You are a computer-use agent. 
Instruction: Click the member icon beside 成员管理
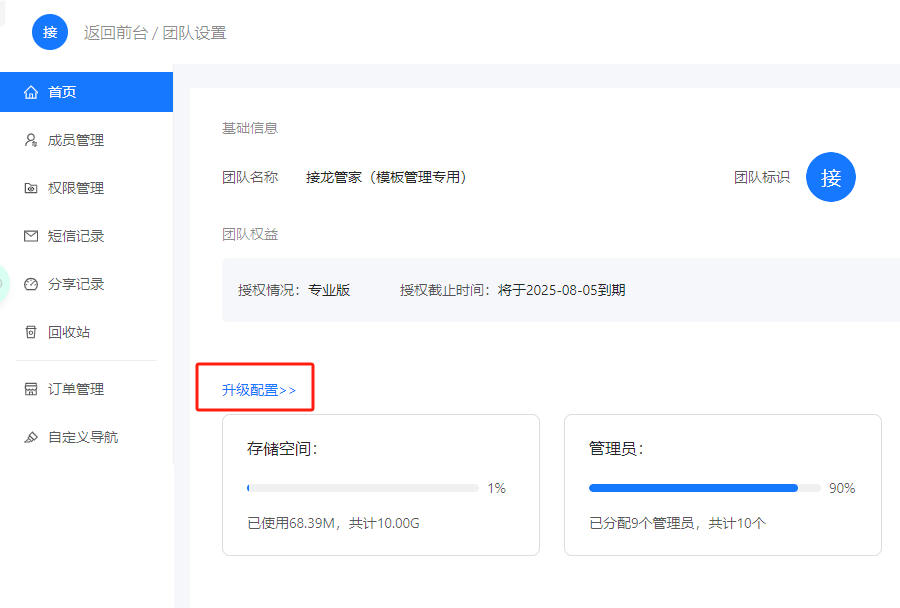pos(31,140)
